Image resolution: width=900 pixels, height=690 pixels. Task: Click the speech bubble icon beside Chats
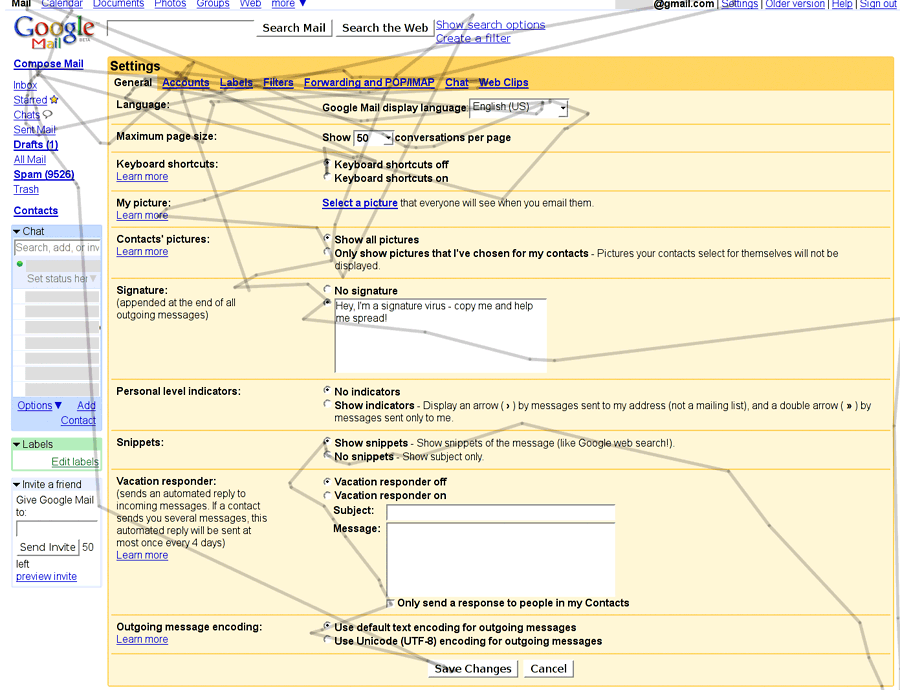pyautogui.click(x=47, y=115)
